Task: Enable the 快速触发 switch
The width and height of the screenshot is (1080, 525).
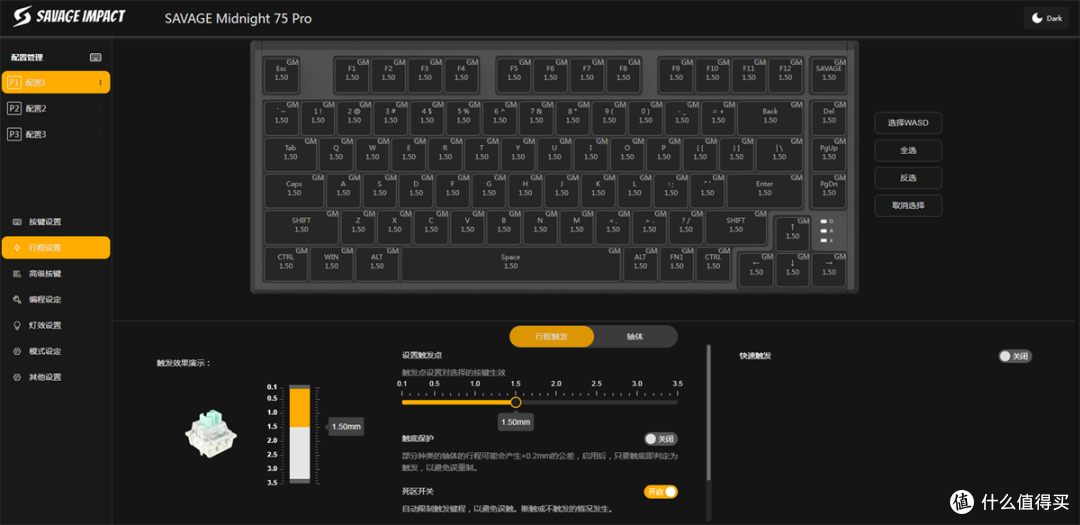Action: pyautogui.click(x=1015, y=356)
